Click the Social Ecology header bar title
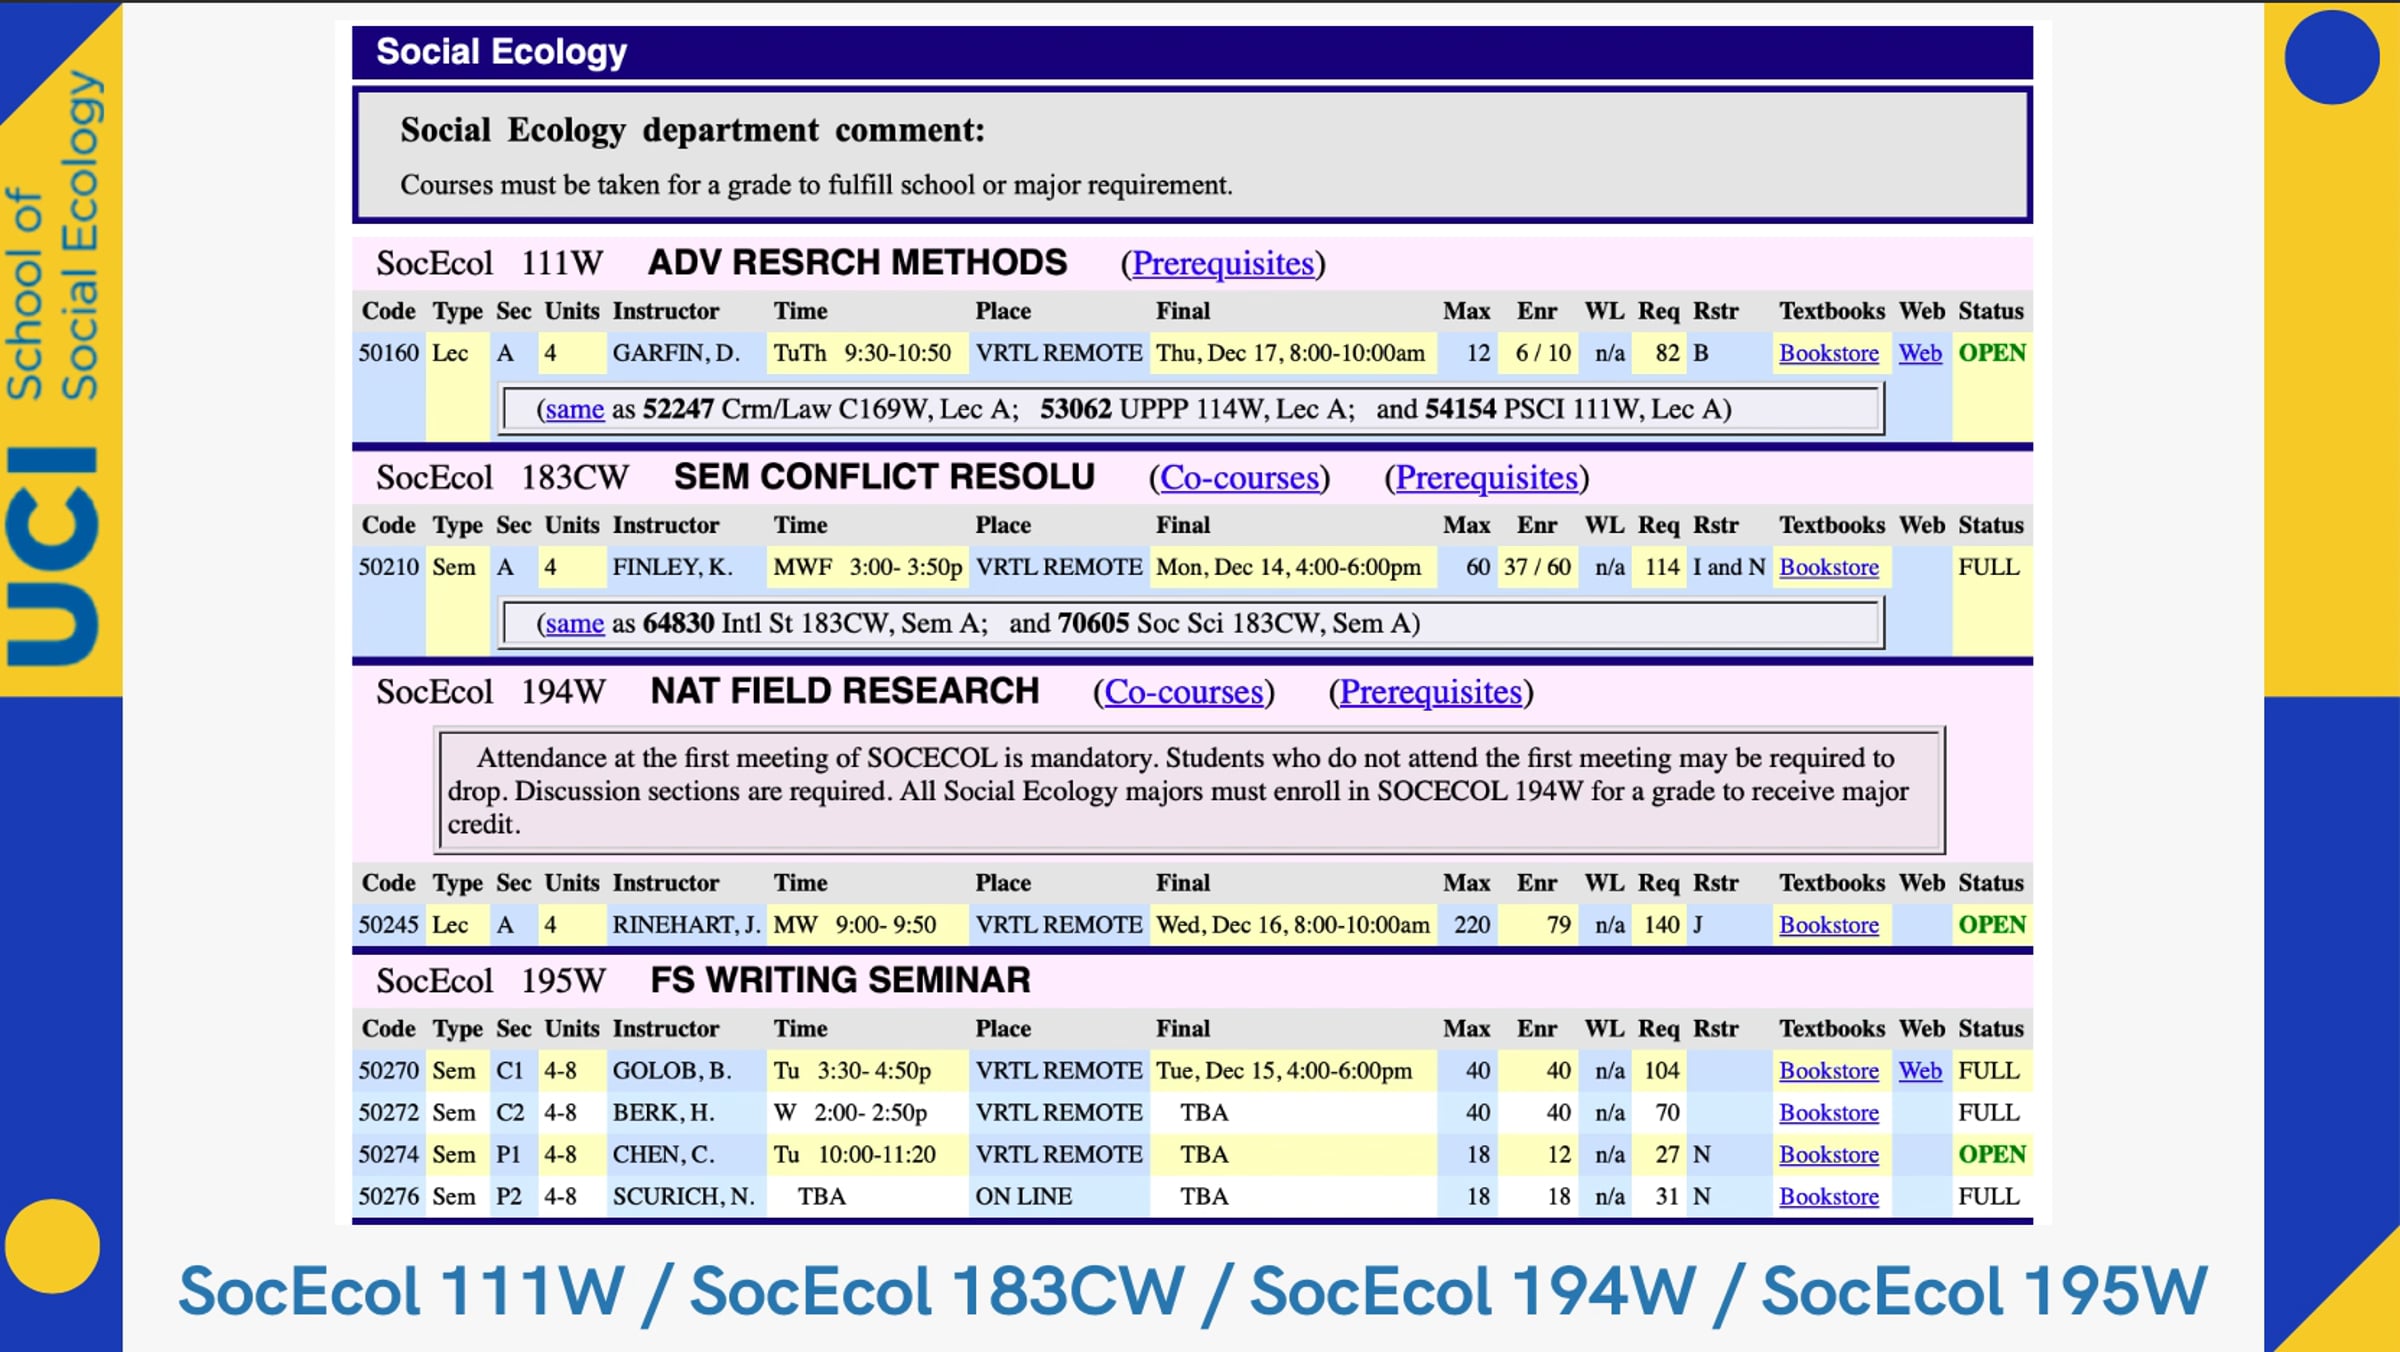 [501, 52]
